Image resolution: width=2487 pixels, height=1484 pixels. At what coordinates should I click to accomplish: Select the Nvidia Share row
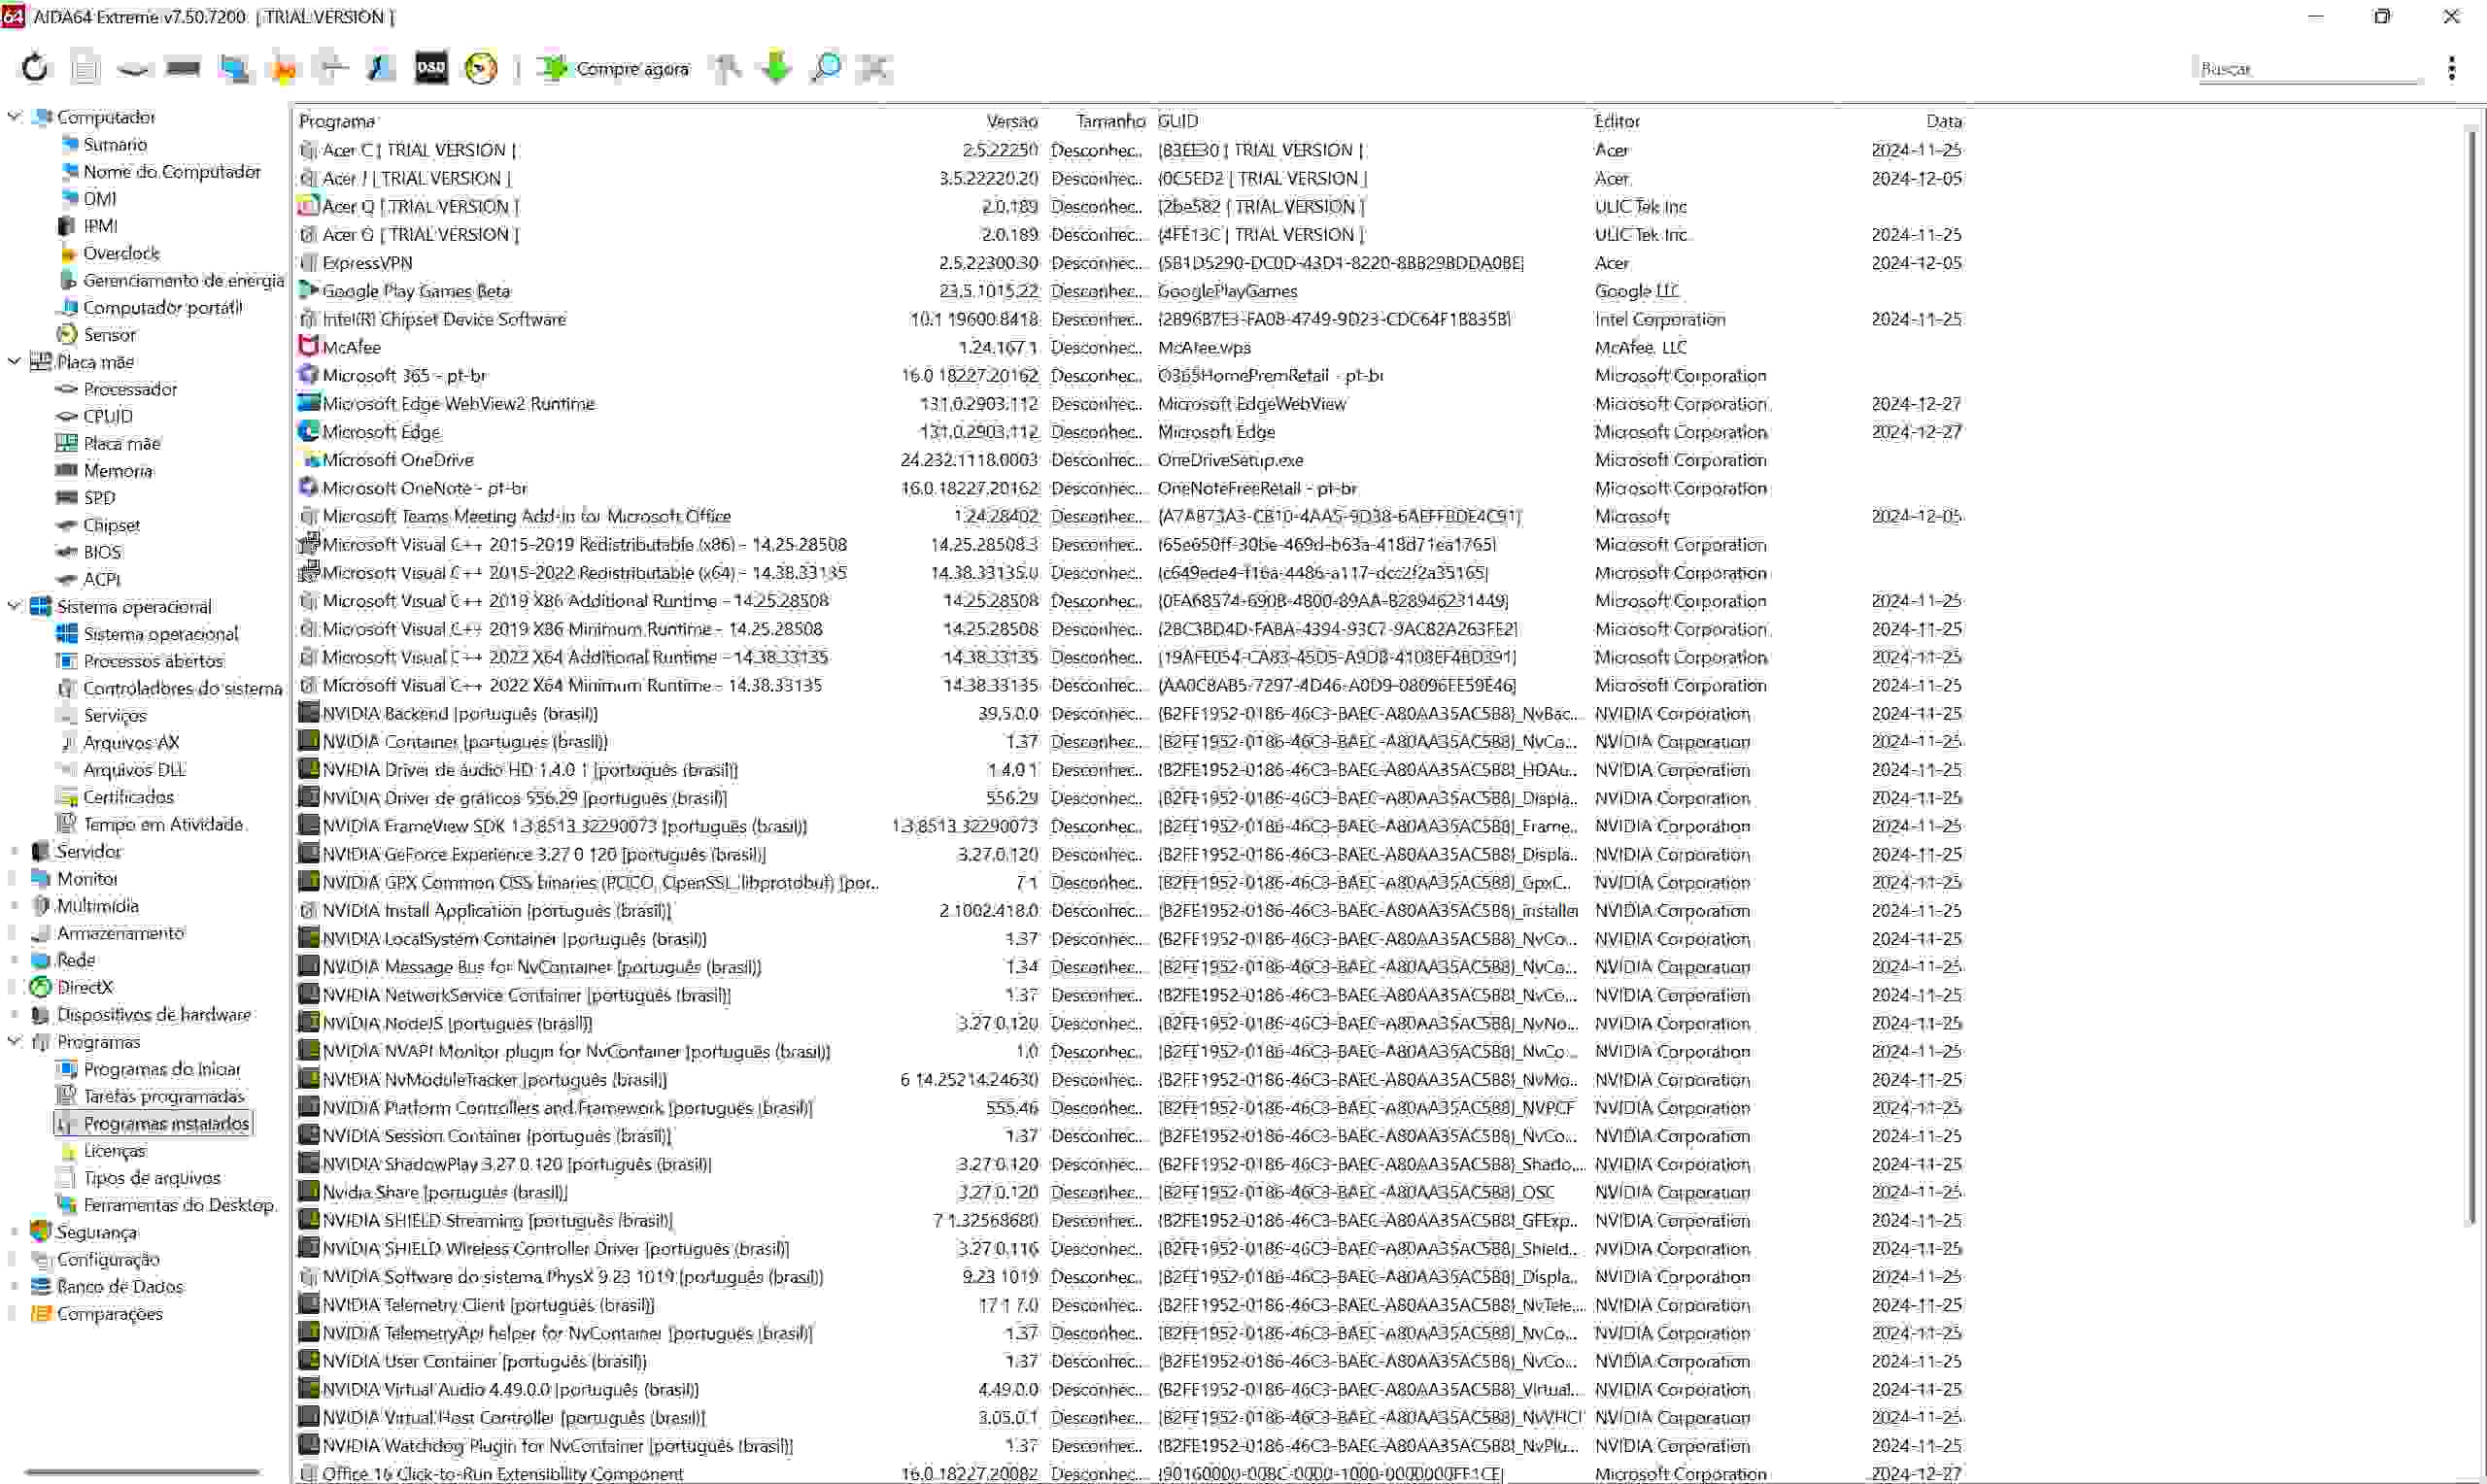click(x=1130, y=1192)
